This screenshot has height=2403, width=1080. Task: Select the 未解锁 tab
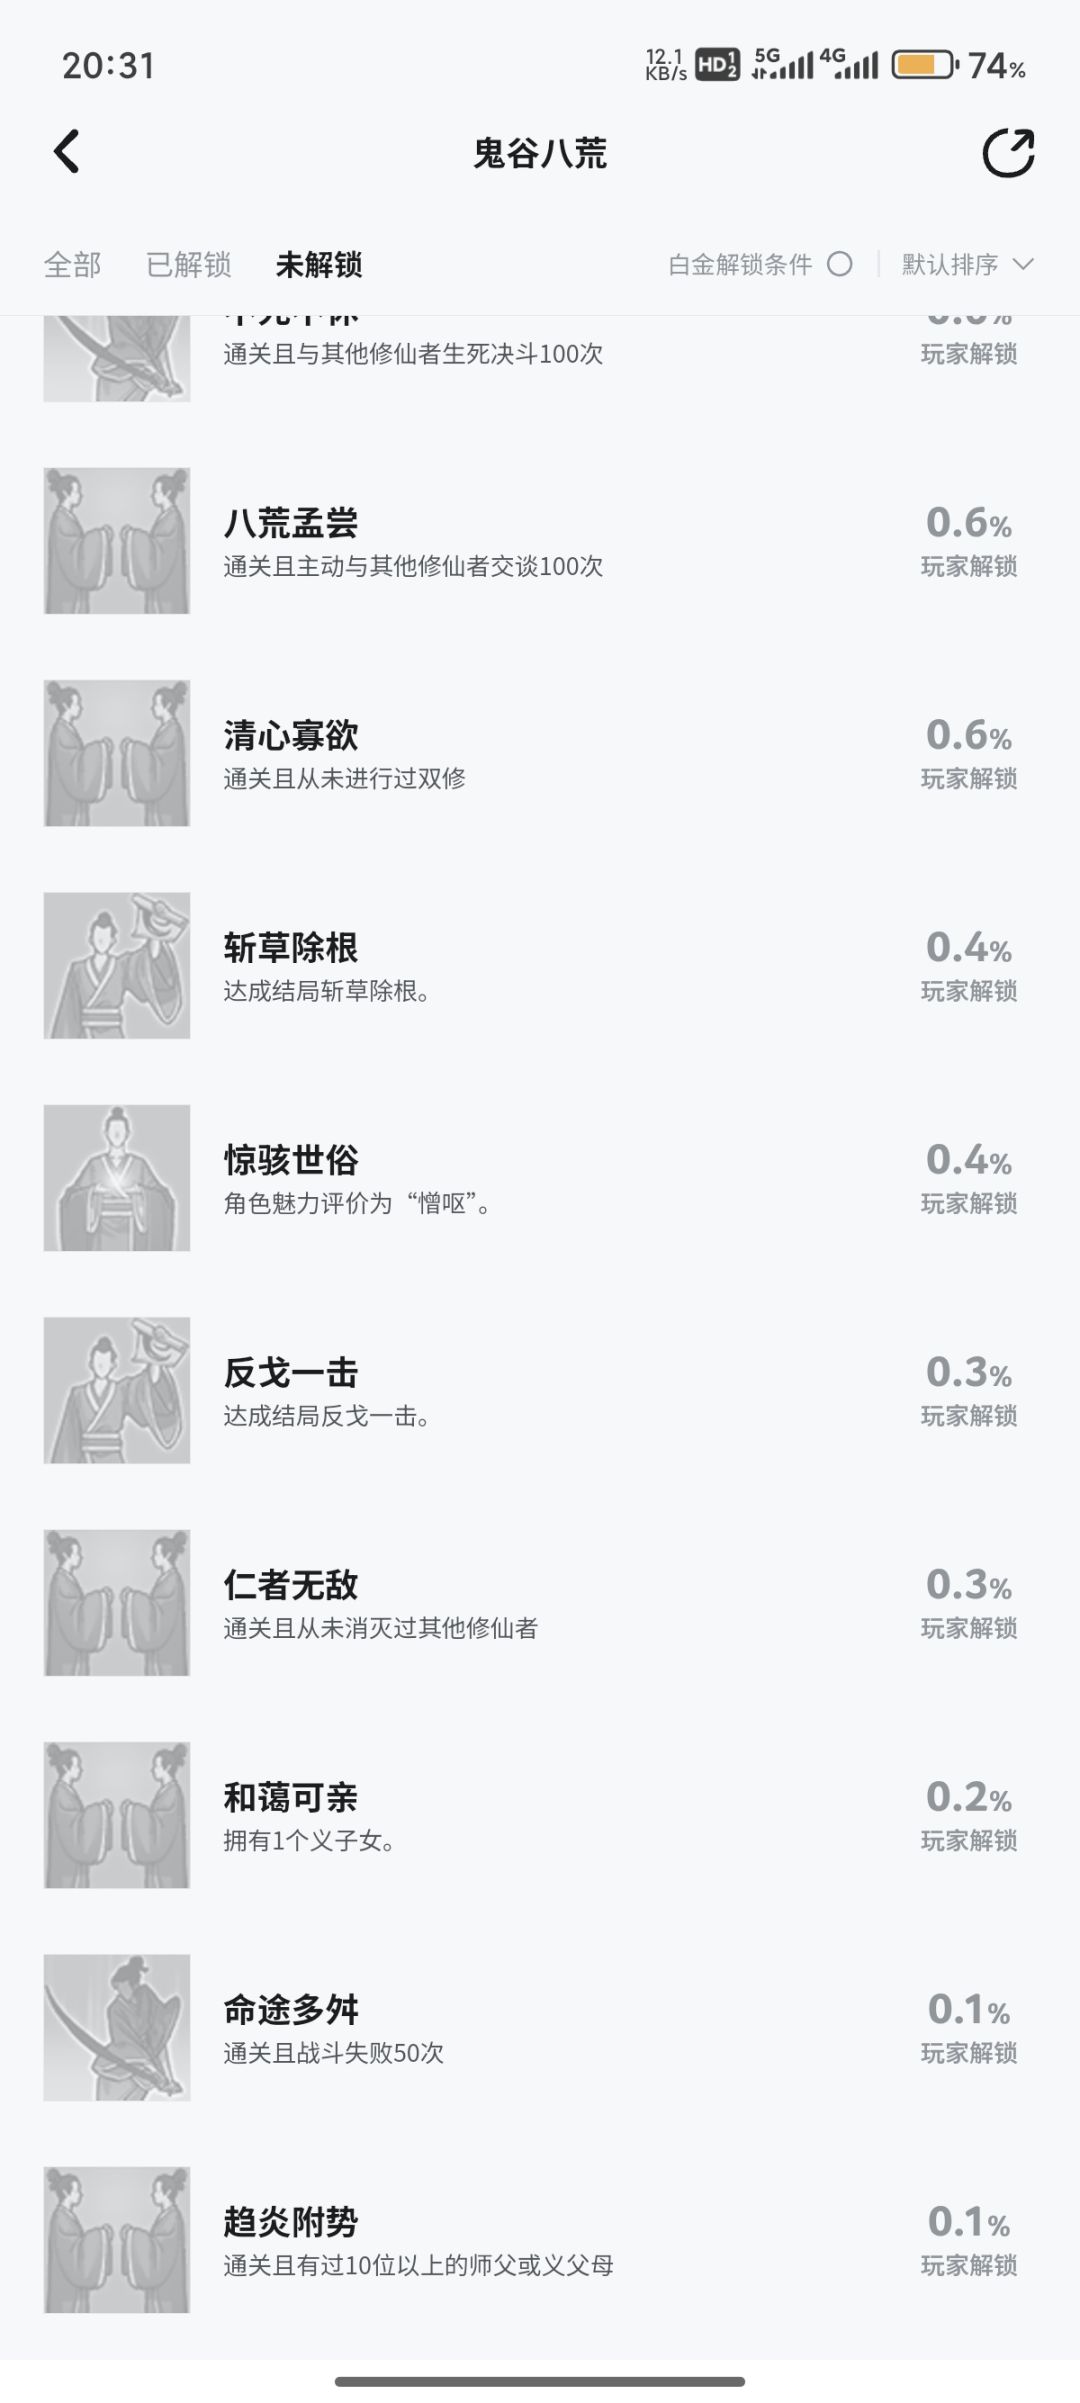pyautogui.click(x=319, y=265)
